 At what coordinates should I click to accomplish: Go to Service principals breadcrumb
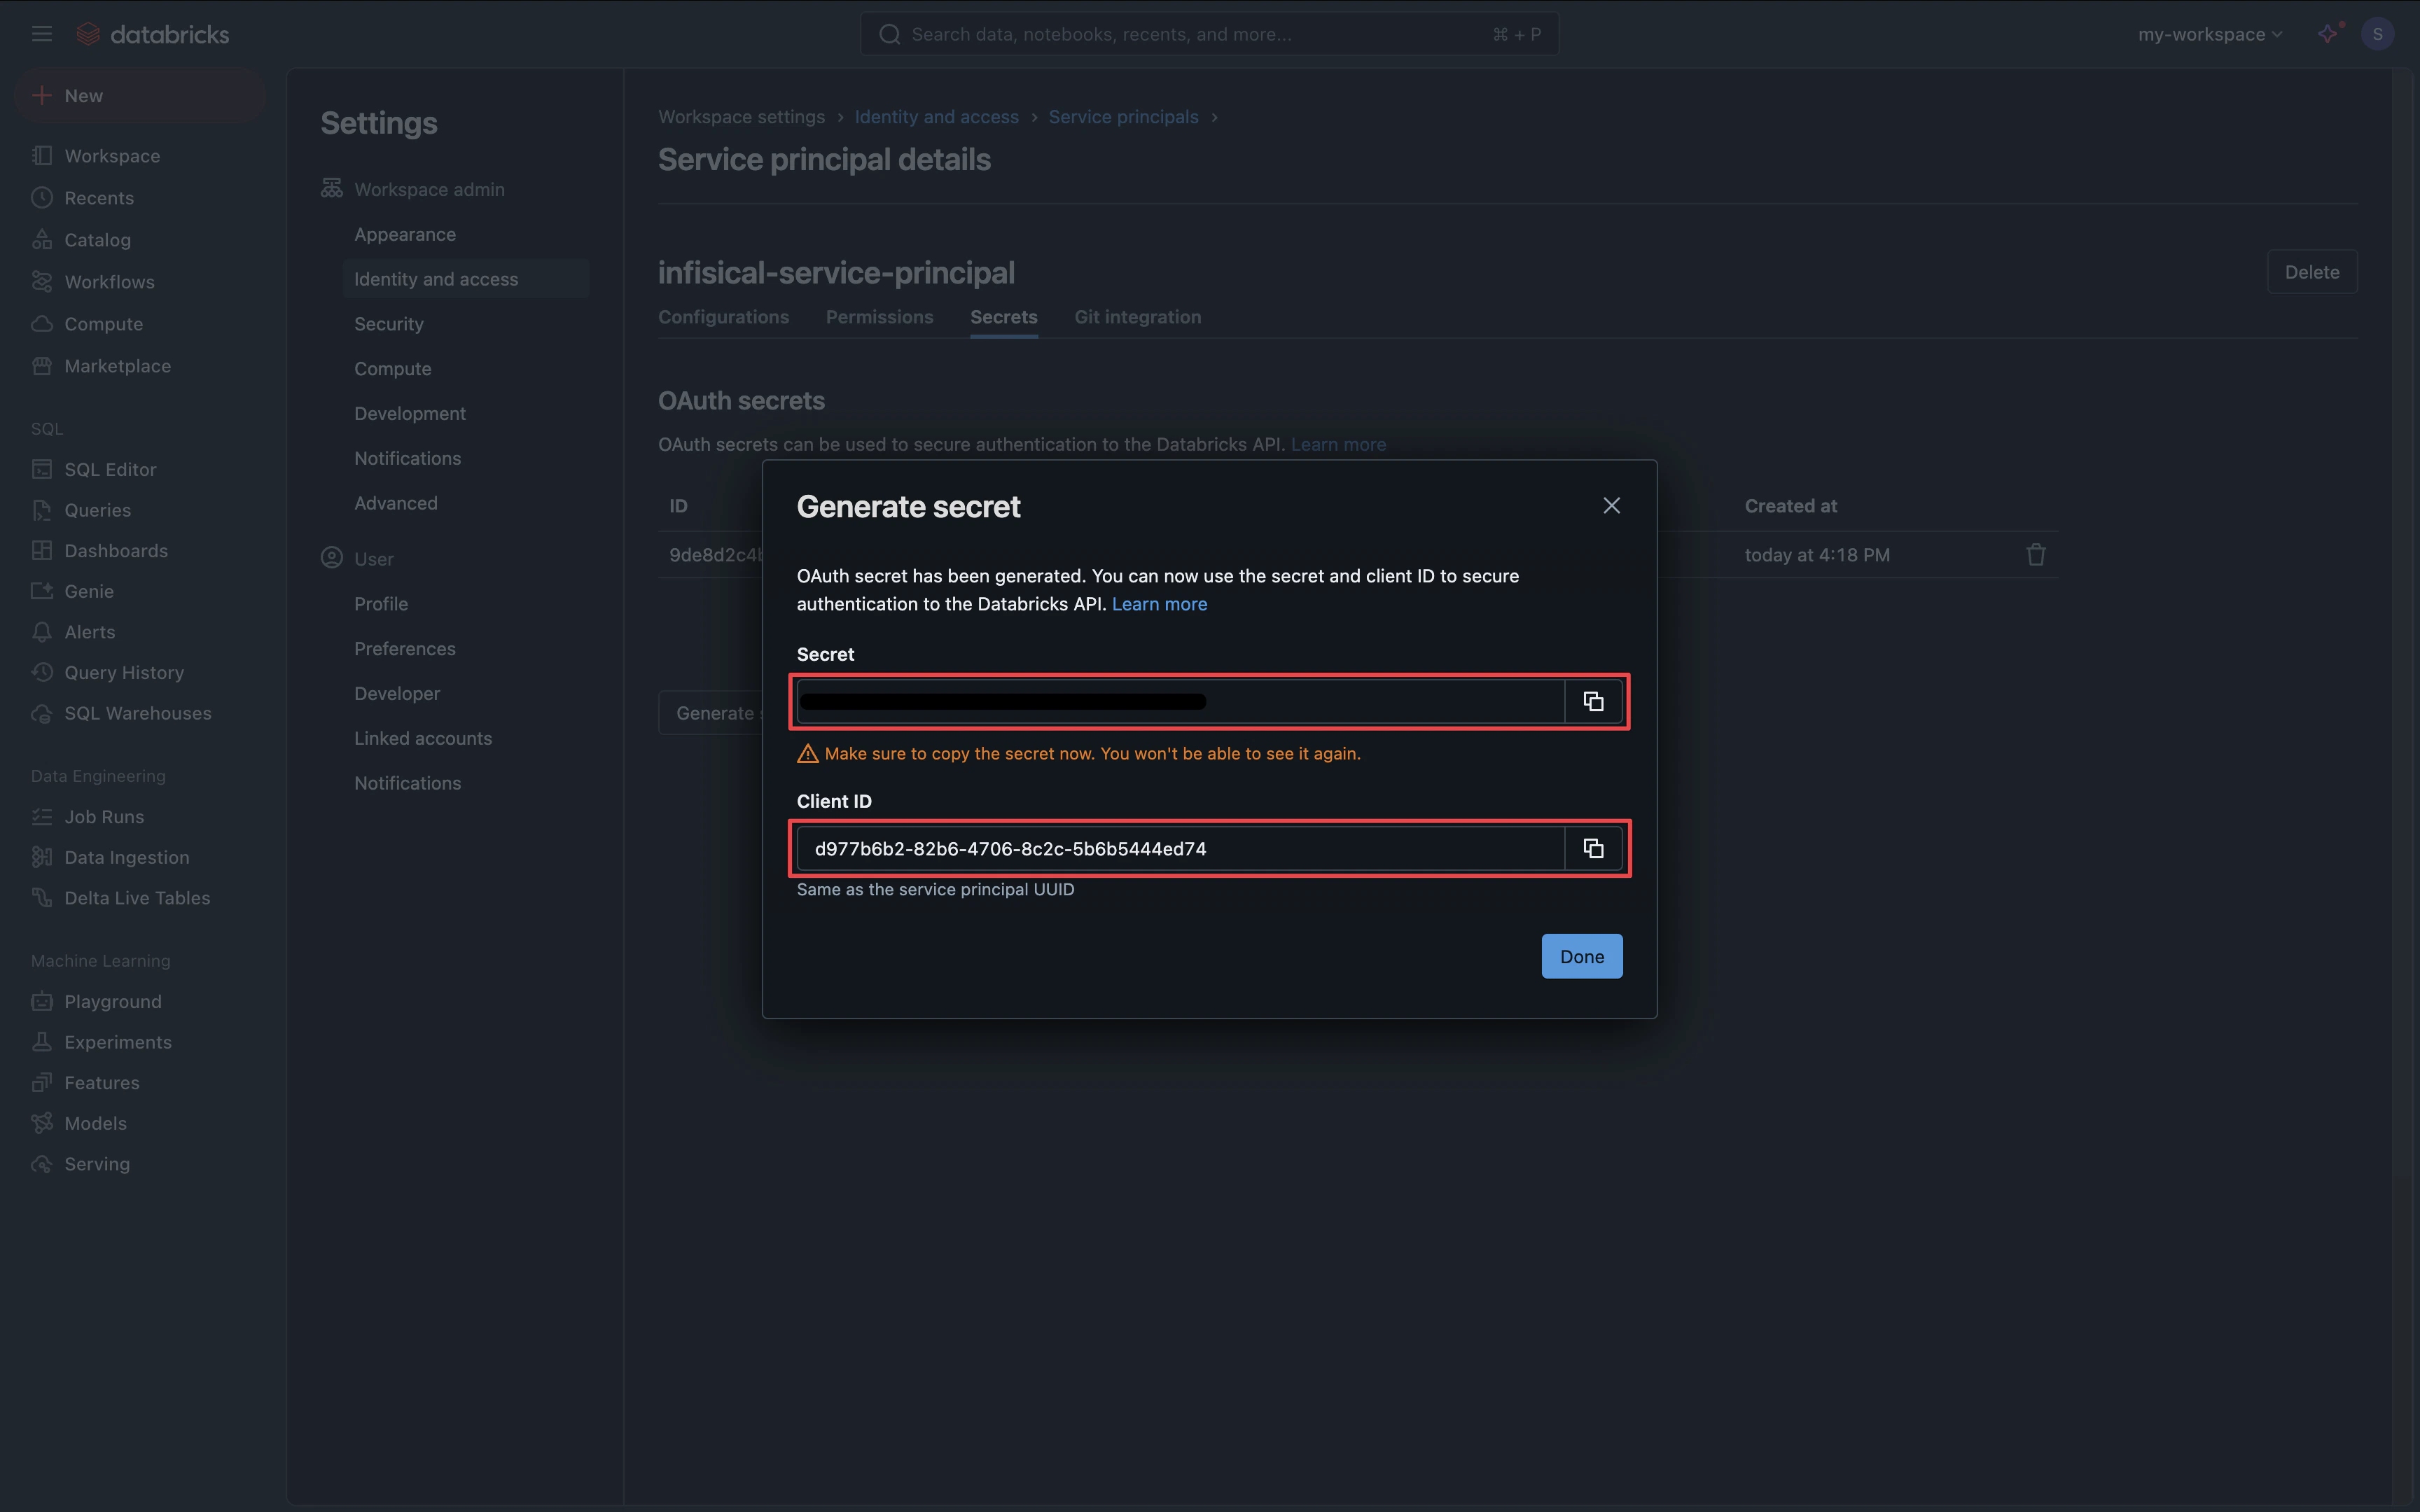(x=1124, y=117)
